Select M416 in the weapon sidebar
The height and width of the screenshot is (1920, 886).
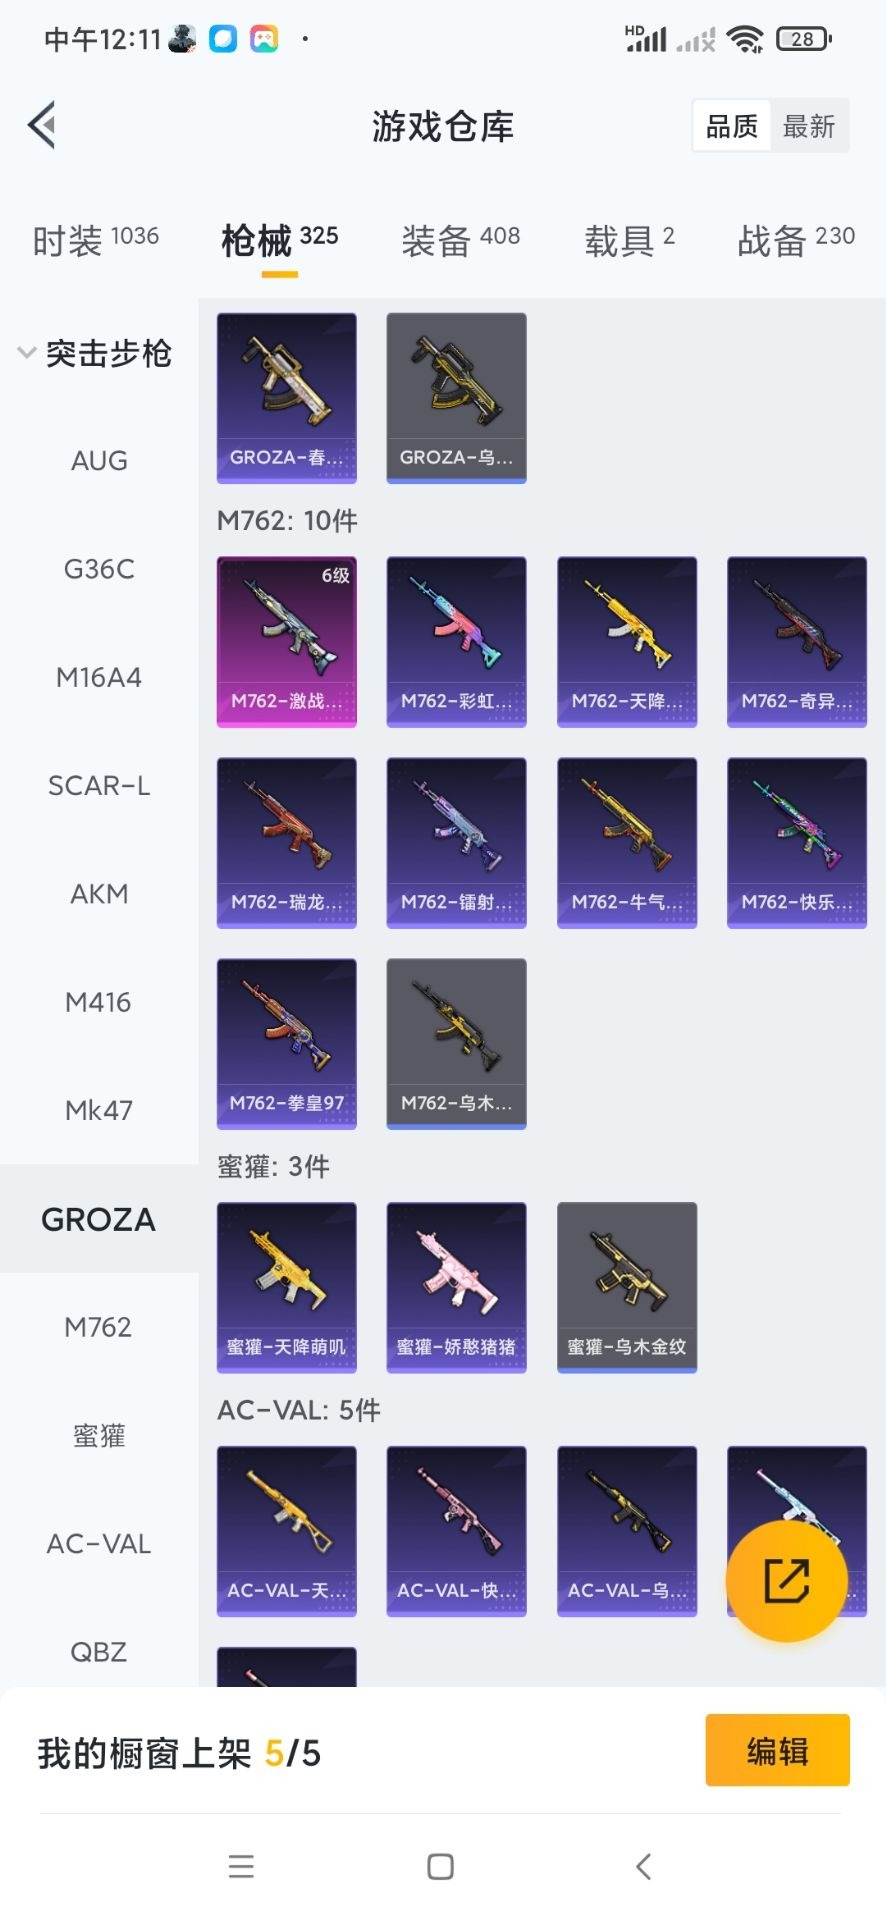[98, 1002]
